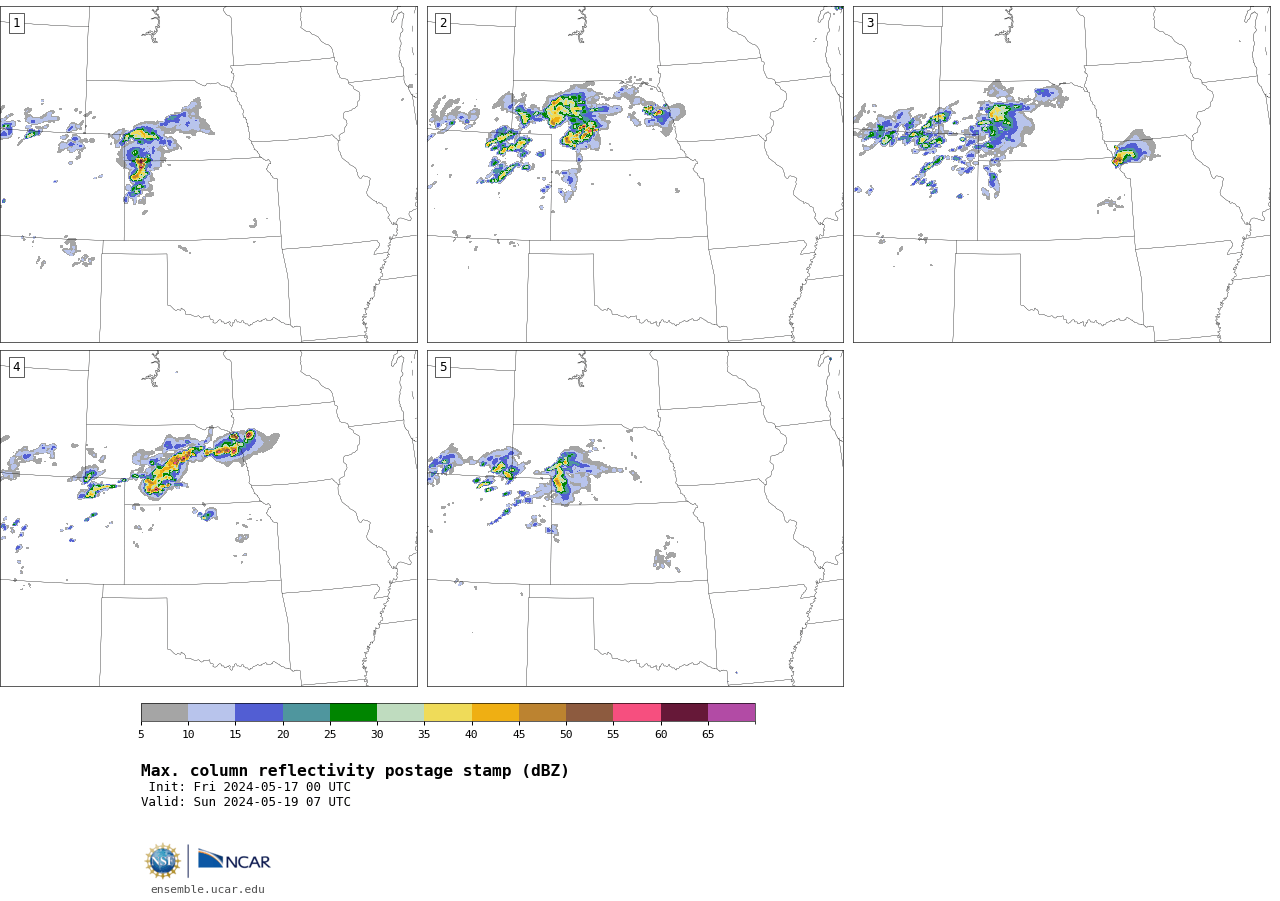Click the NSF logo icon

pos(162,861)
